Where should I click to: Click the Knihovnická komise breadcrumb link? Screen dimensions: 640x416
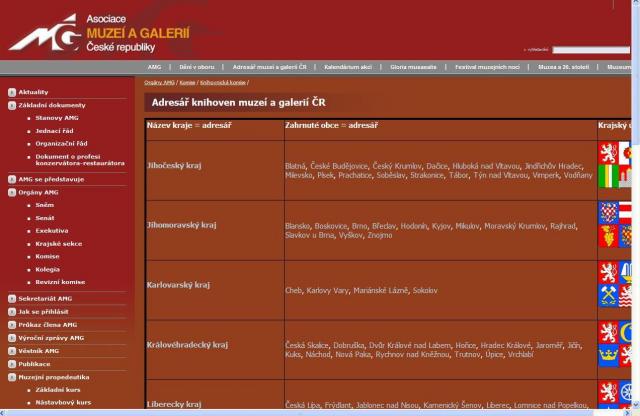pos(223,82)
